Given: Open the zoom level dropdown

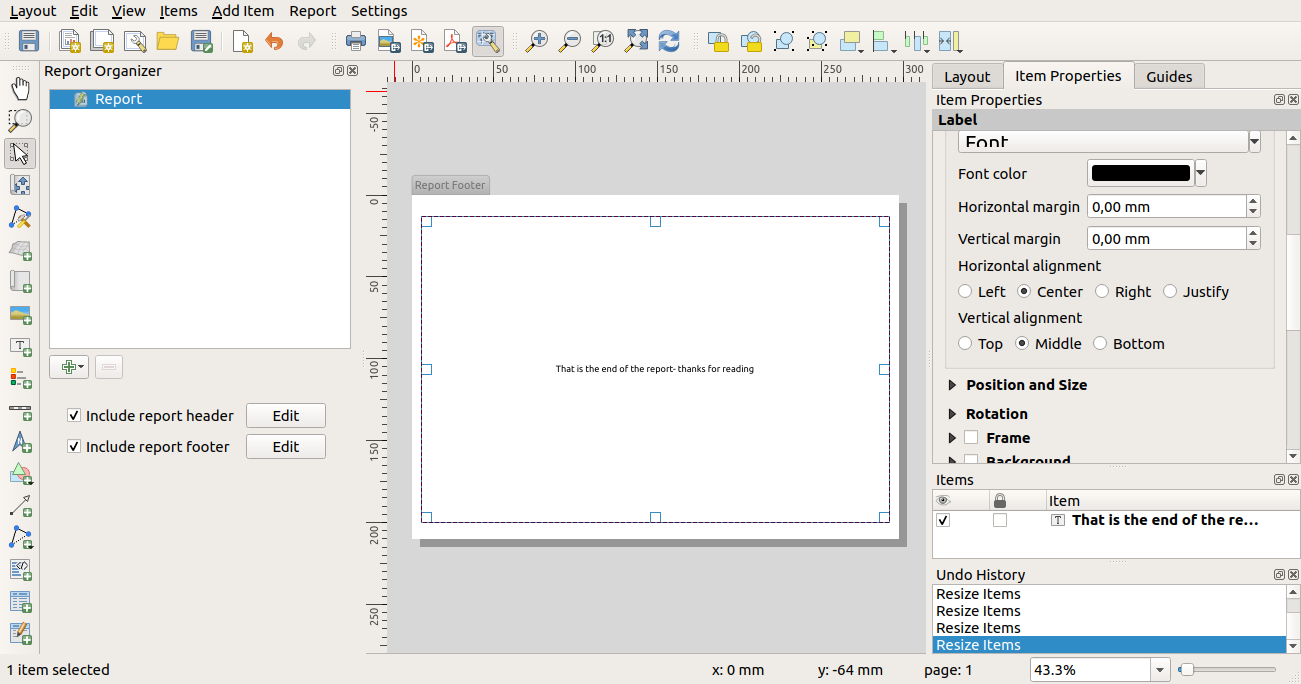Looking at the screenshot, I should pos(1160,670).
